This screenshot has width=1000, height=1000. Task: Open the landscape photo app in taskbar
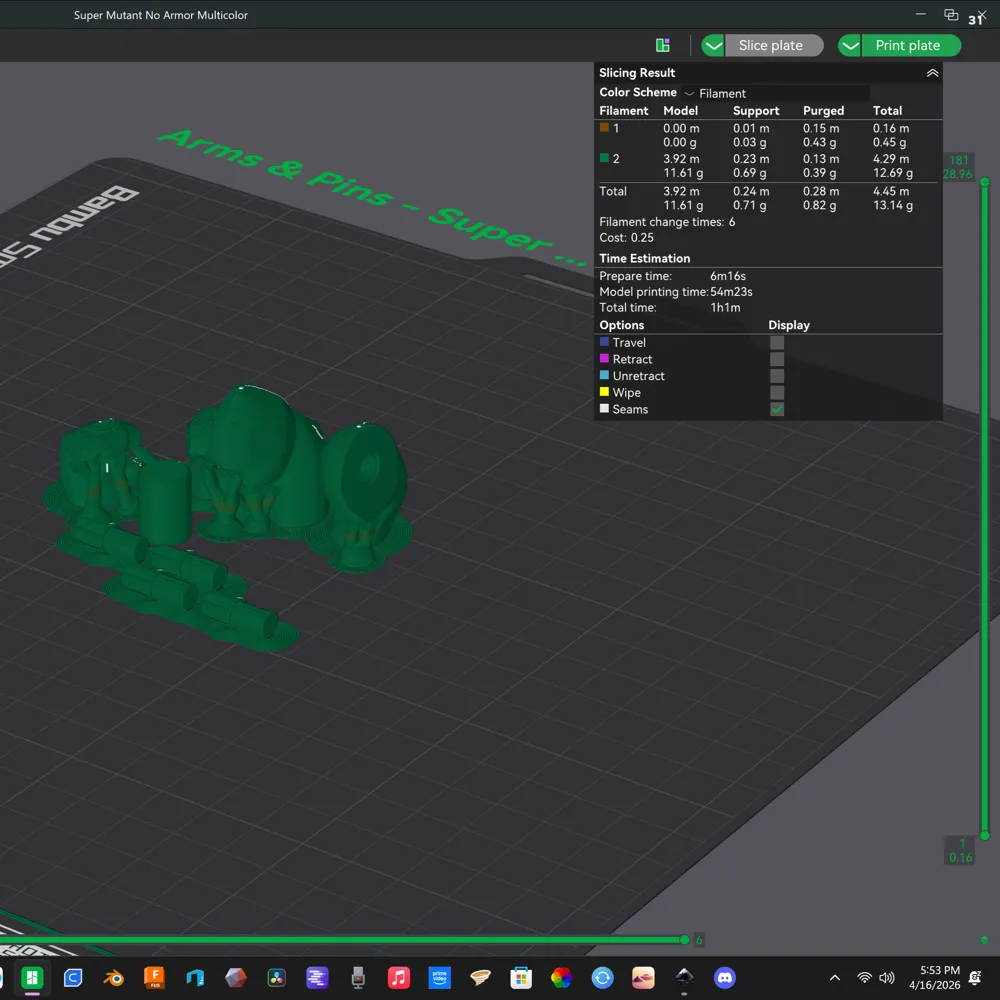(643, 977)
